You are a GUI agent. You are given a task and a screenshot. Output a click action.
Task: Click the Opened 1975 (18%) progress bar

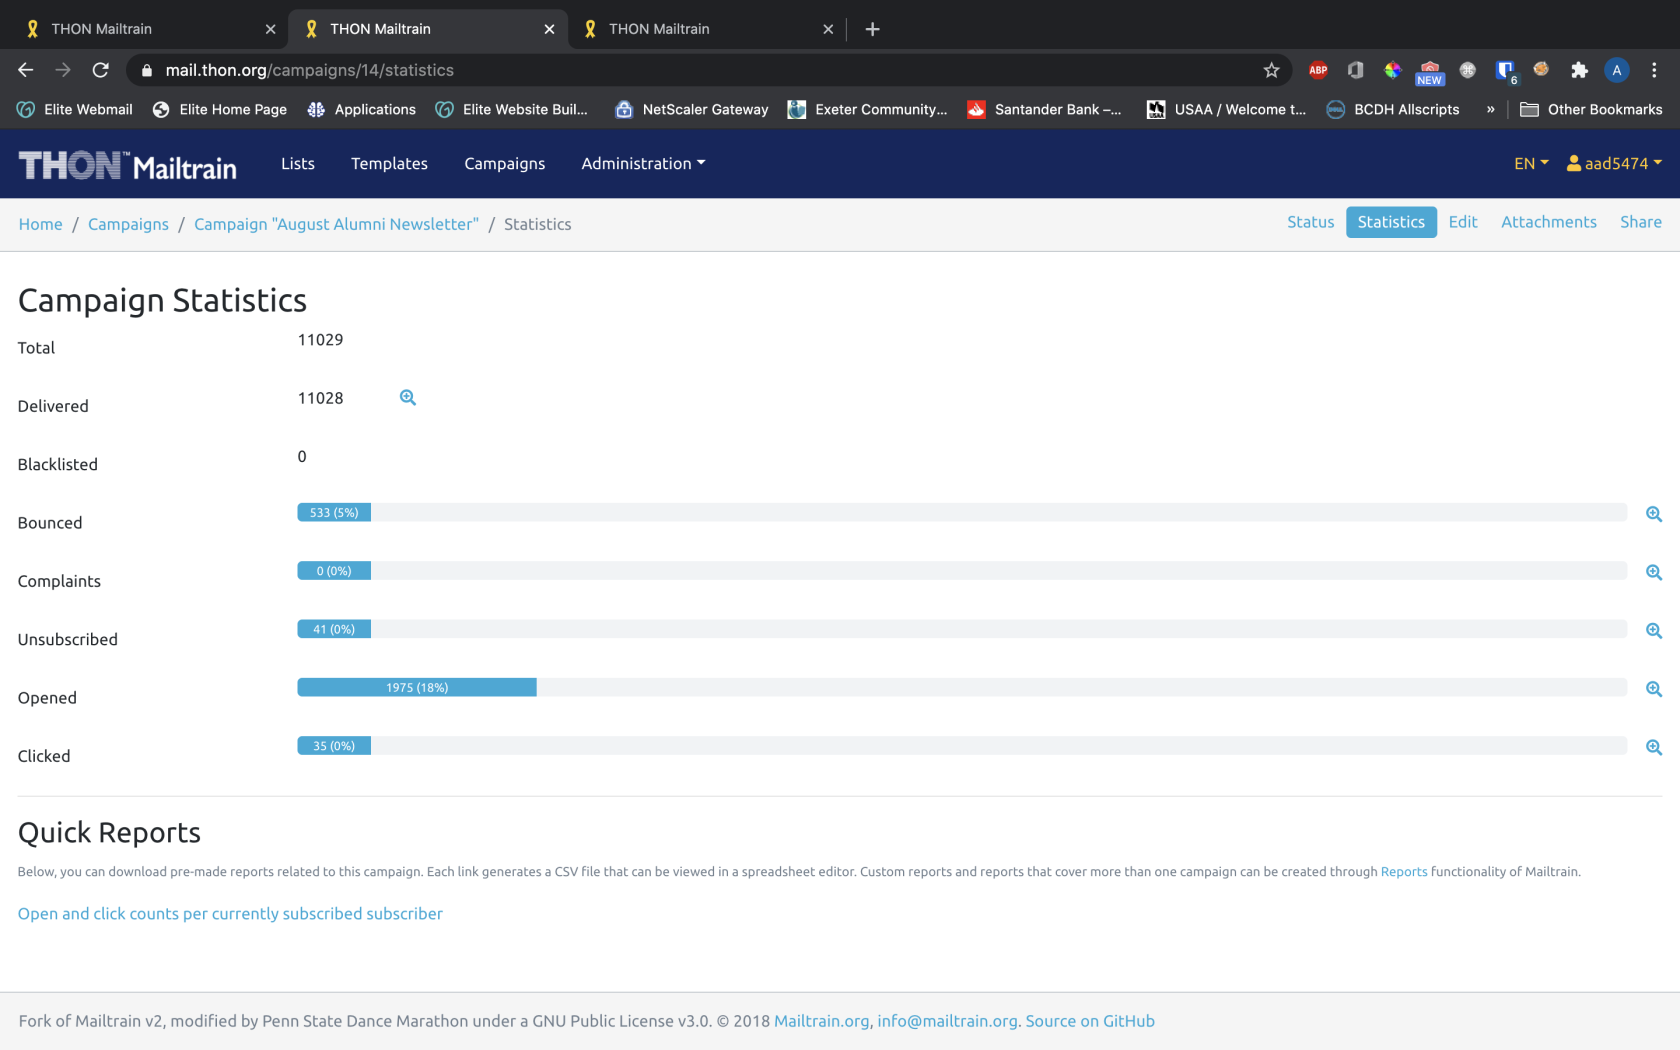tap(417, 687)
